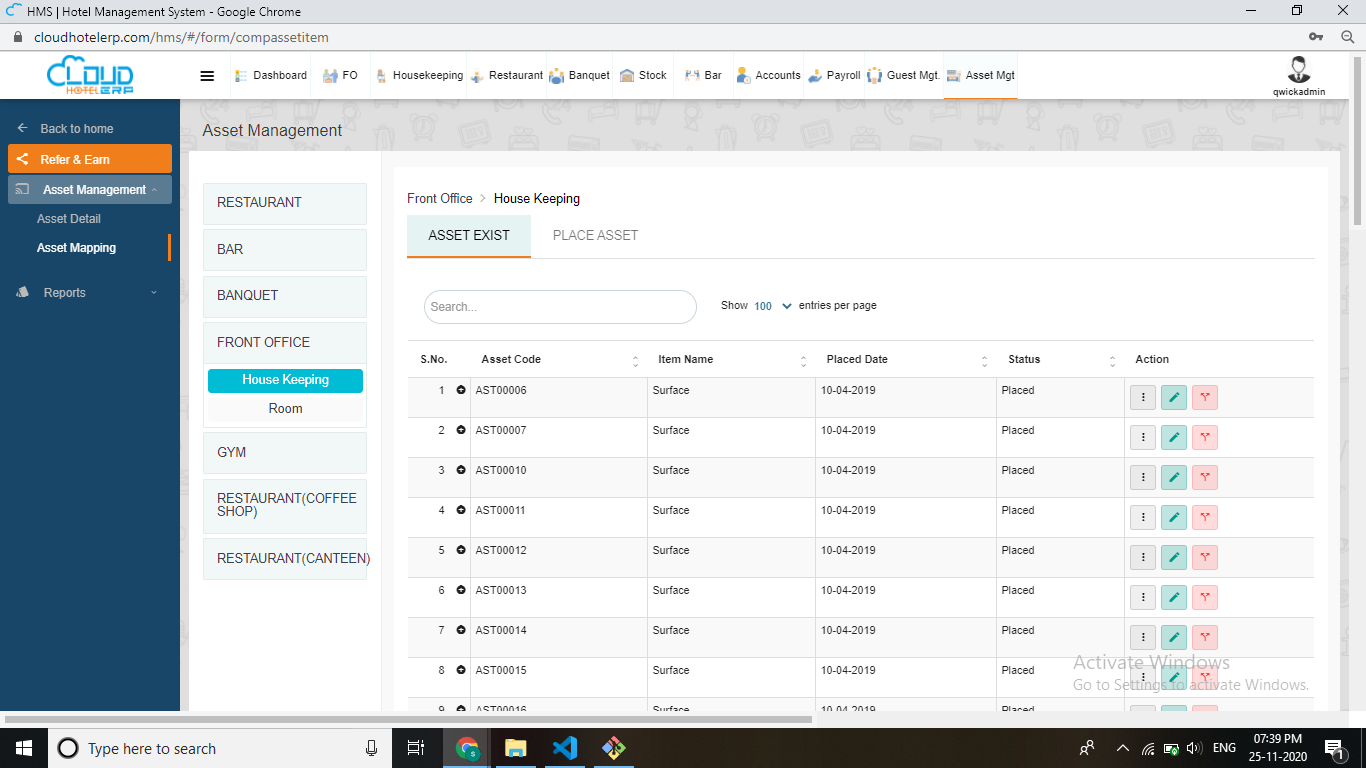
Task: Click qwickadmin user profile icon
Action: coord(1299,70)
